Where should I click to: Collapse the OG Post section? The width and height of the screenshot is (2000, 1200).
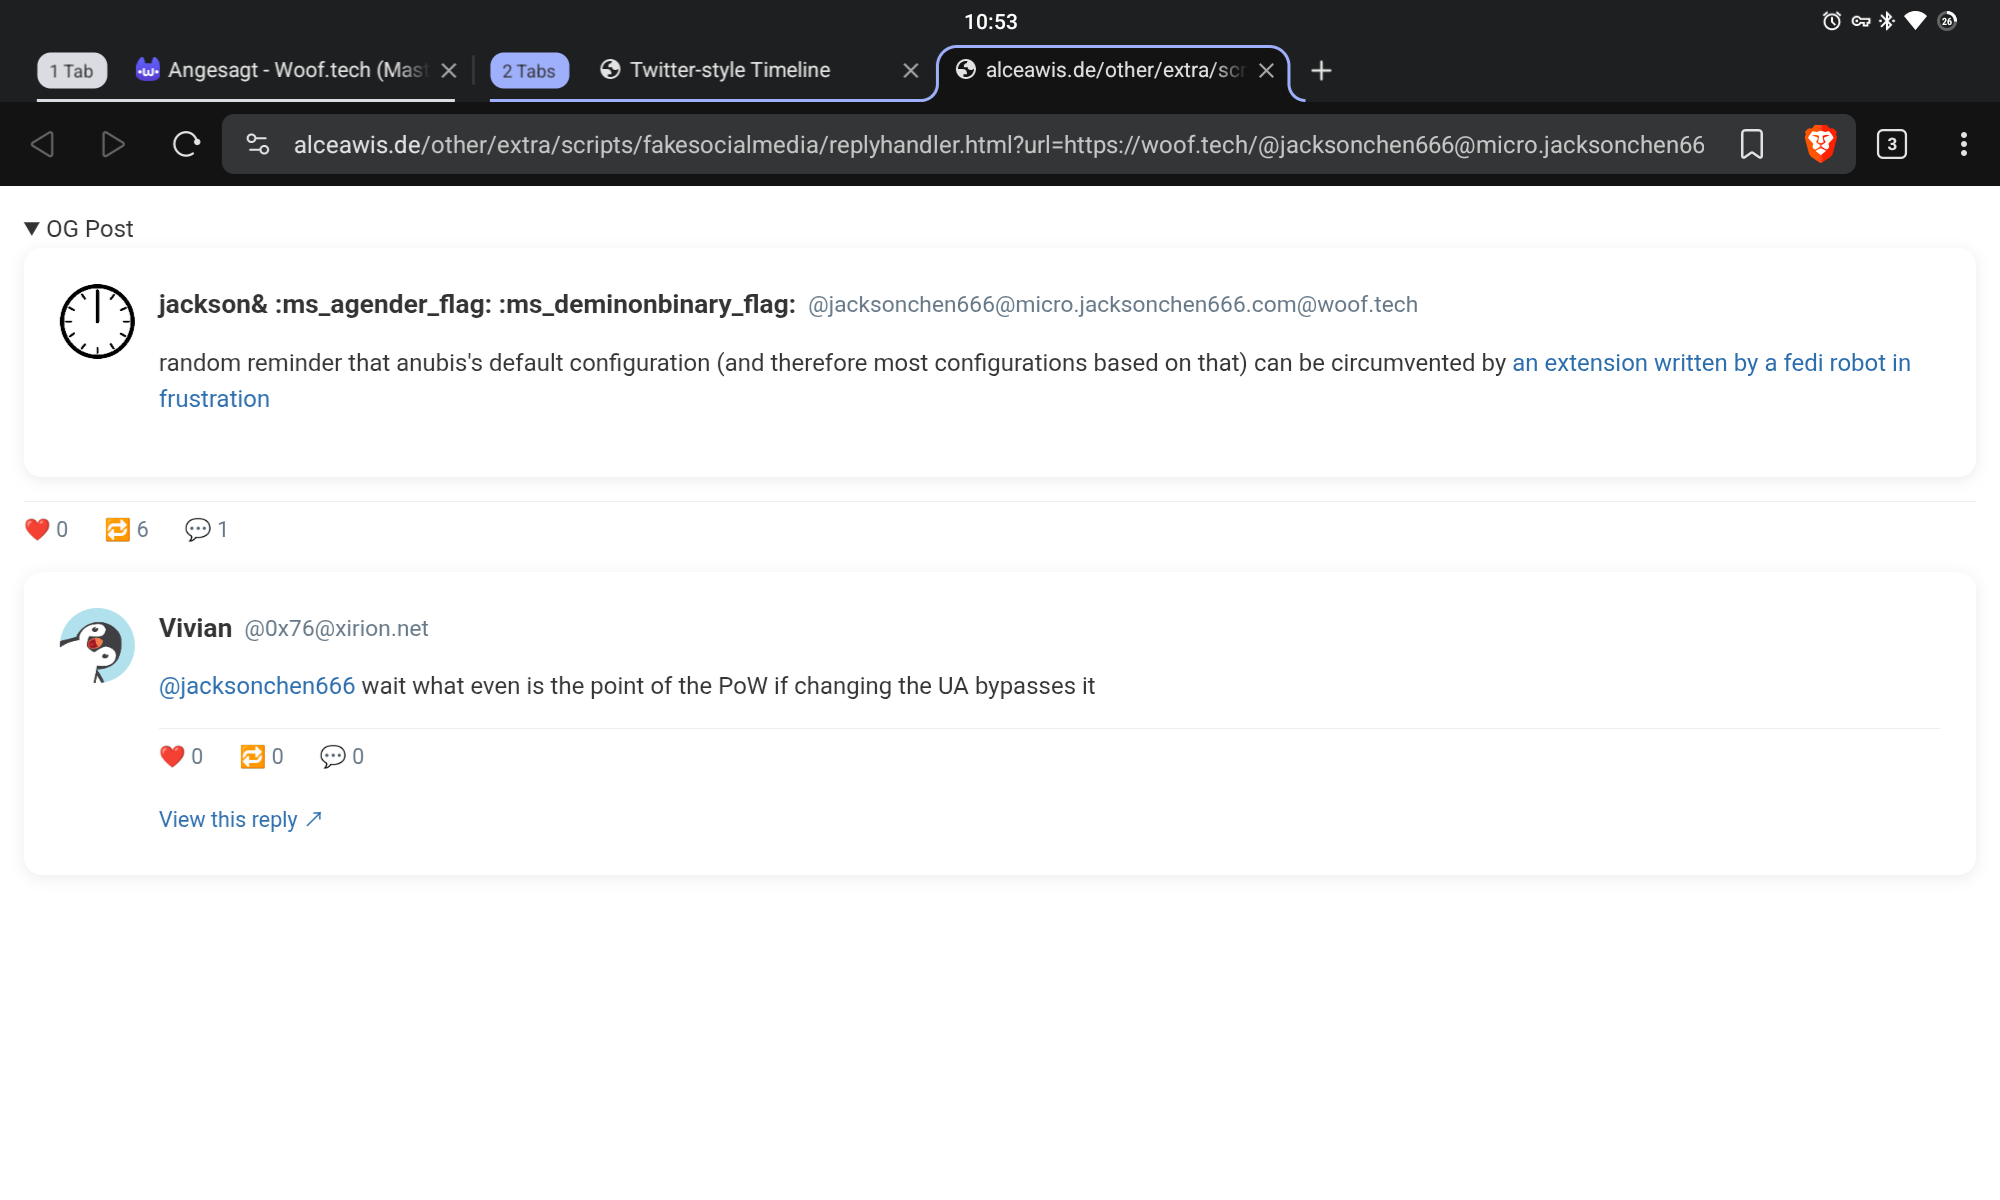tap(78, 229)
